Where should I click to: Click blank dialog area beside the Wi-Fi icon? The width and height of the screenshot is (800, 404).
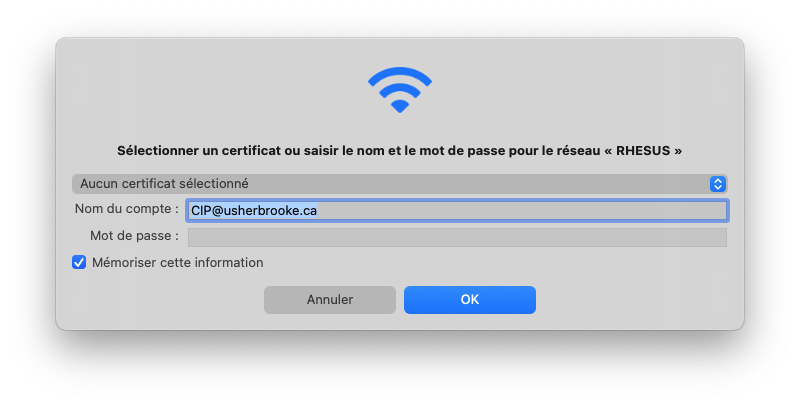[x=561, y=90]
